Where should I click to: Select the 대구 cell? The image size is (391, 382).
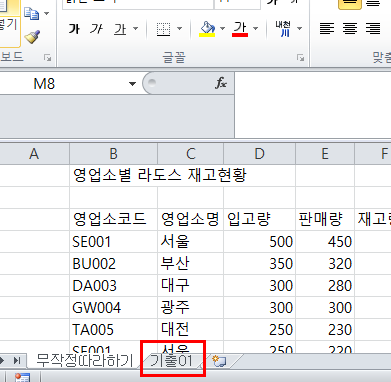click(x=190, y=285)
